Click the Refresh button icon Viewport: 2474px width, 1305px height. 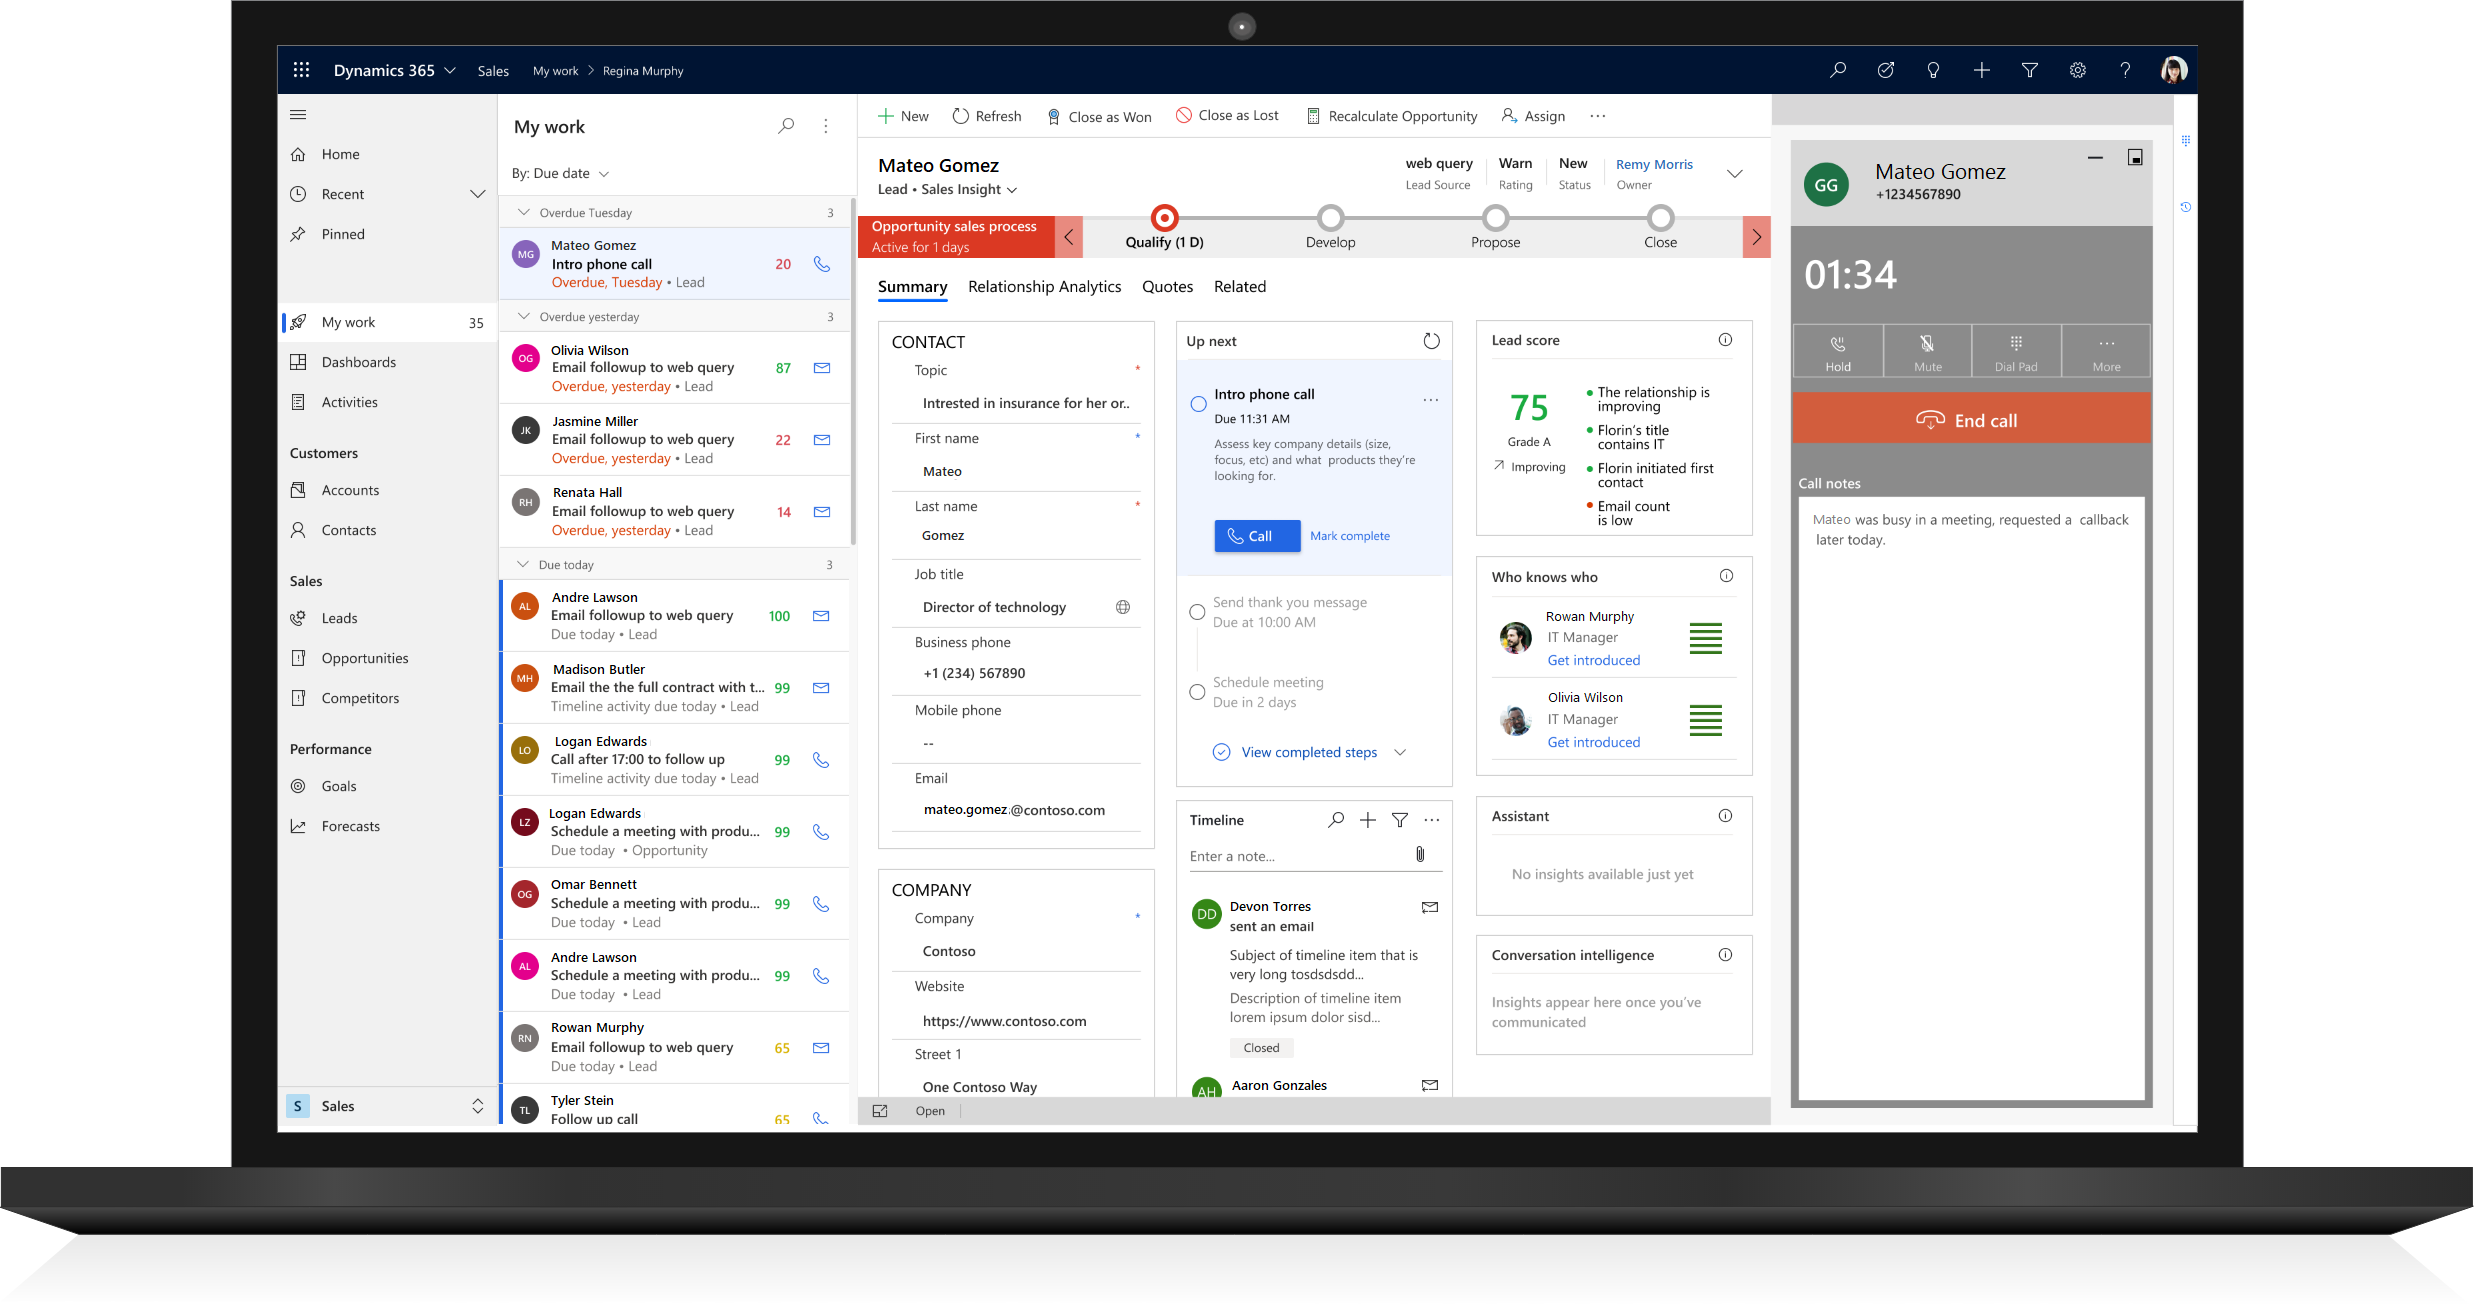[965, 116]
